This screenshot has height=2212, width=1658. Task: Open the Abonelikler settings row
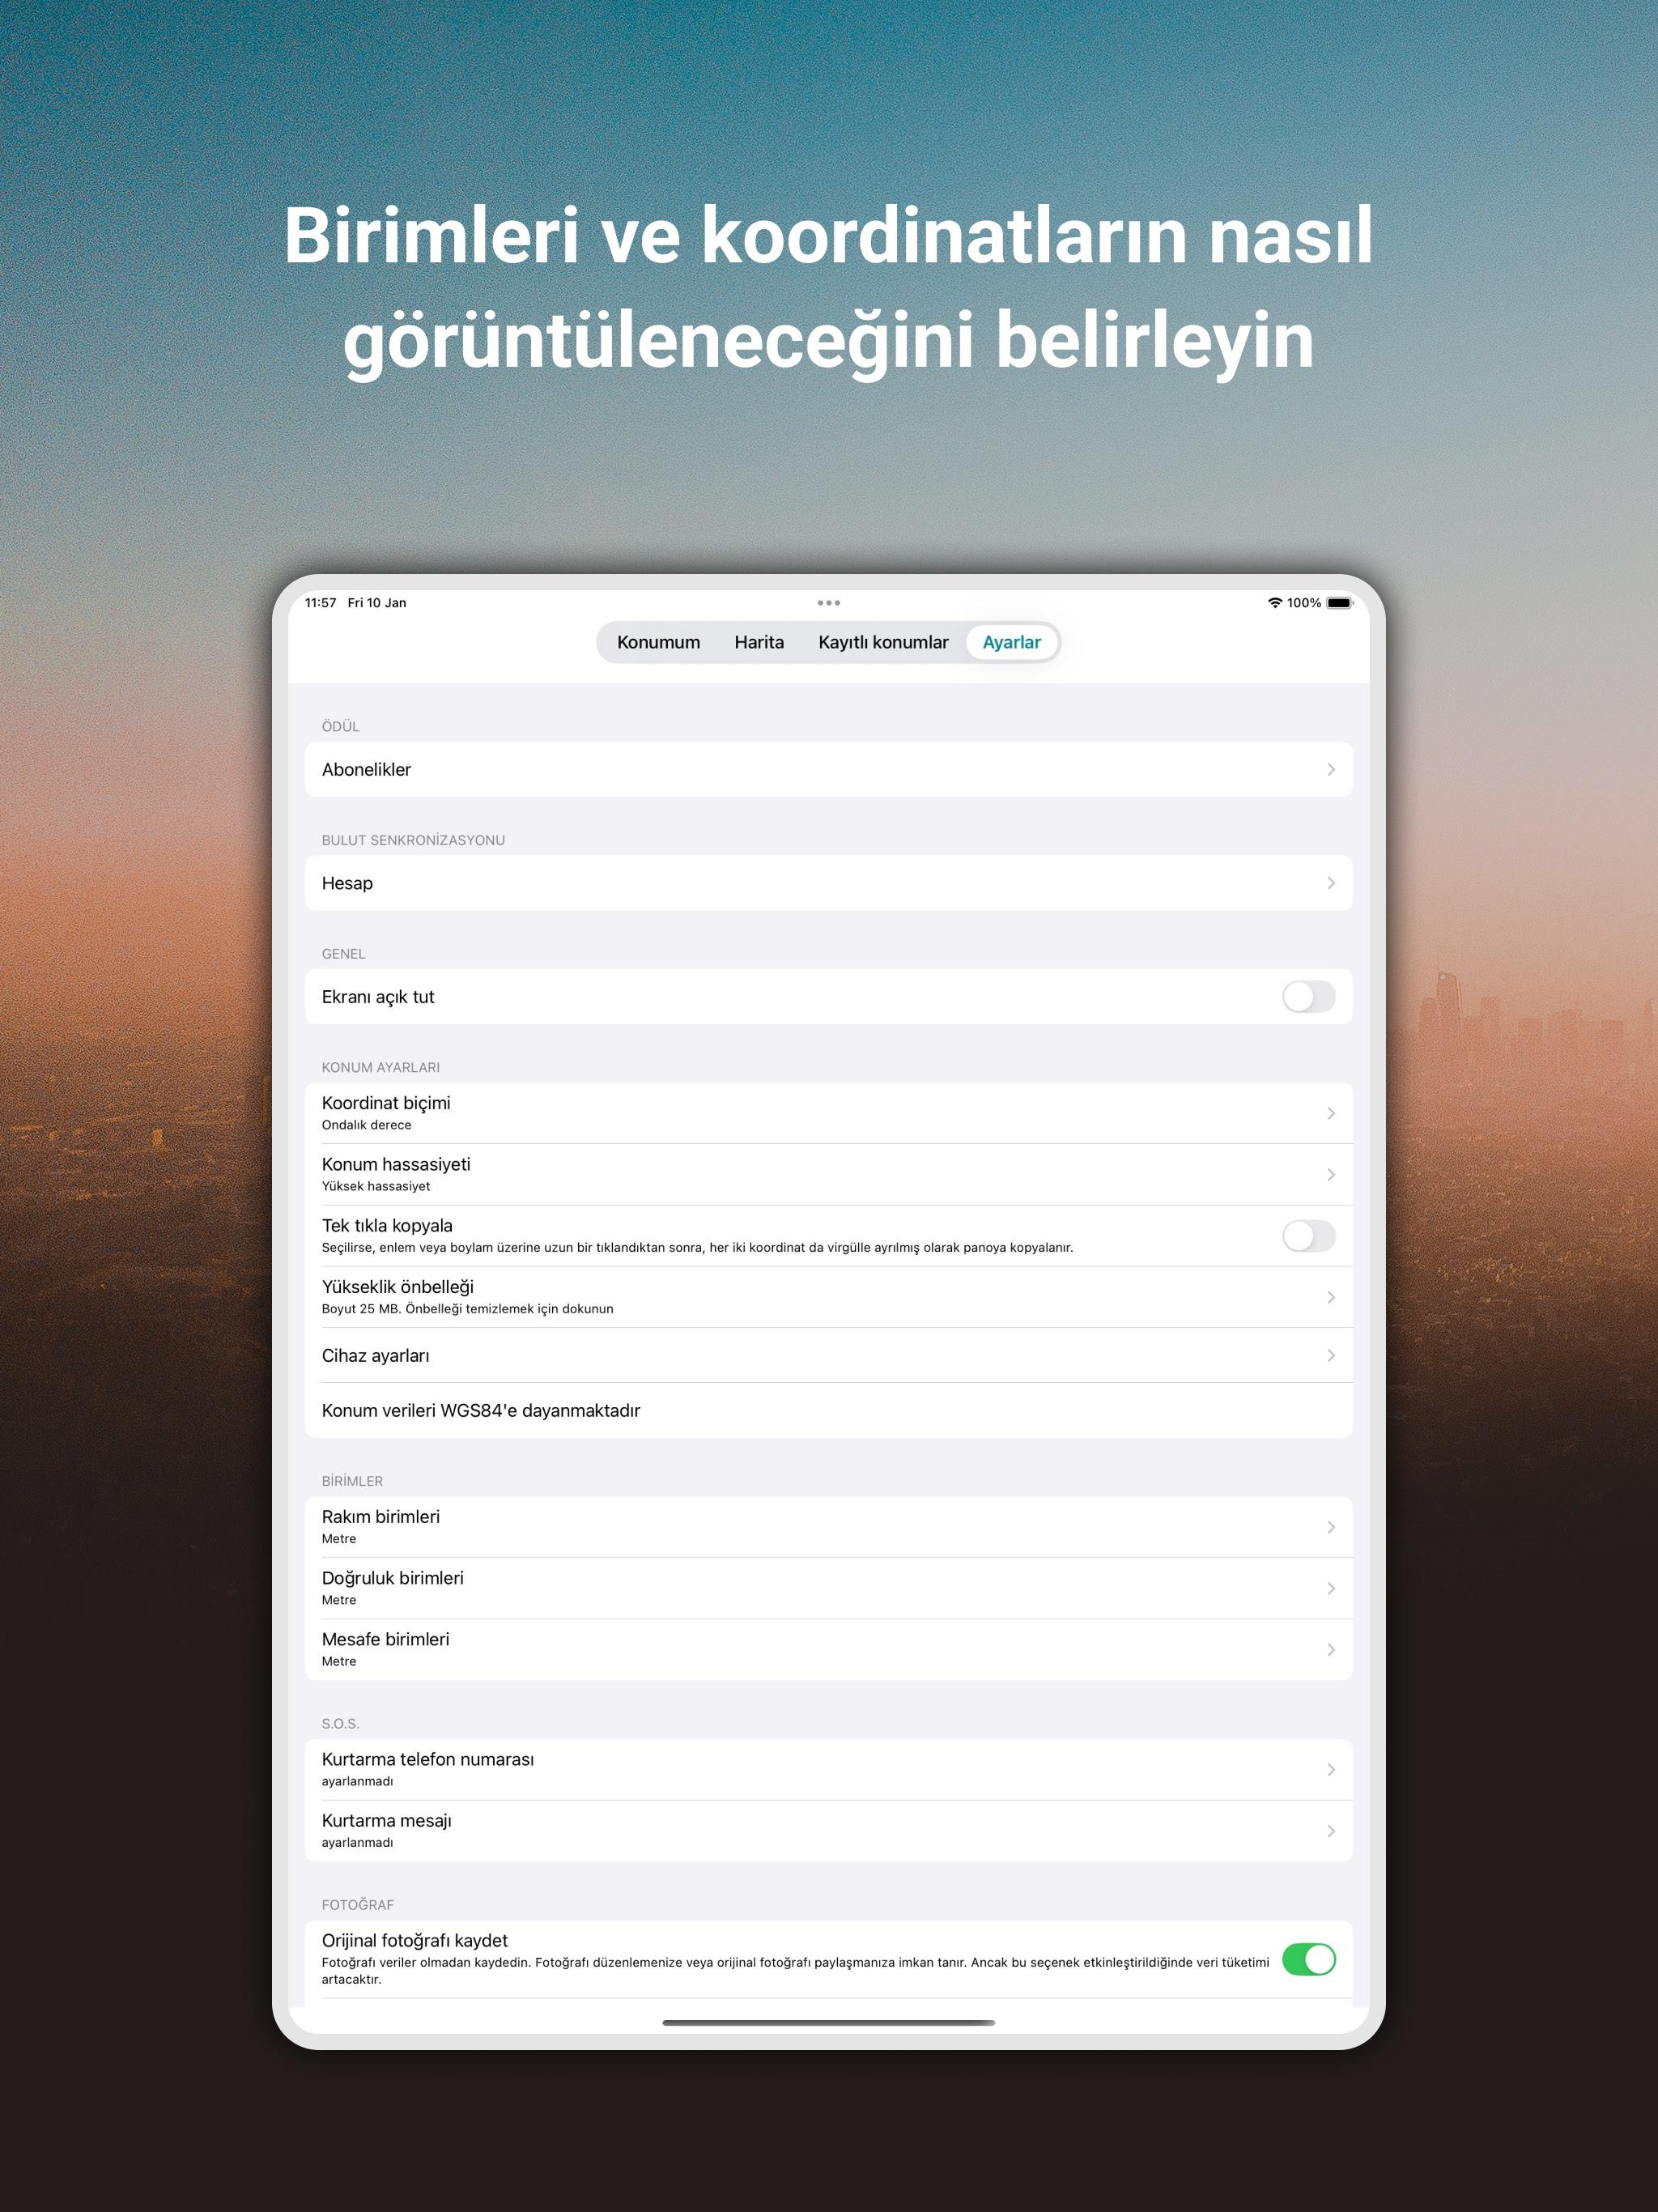click(x=828, y=769)
